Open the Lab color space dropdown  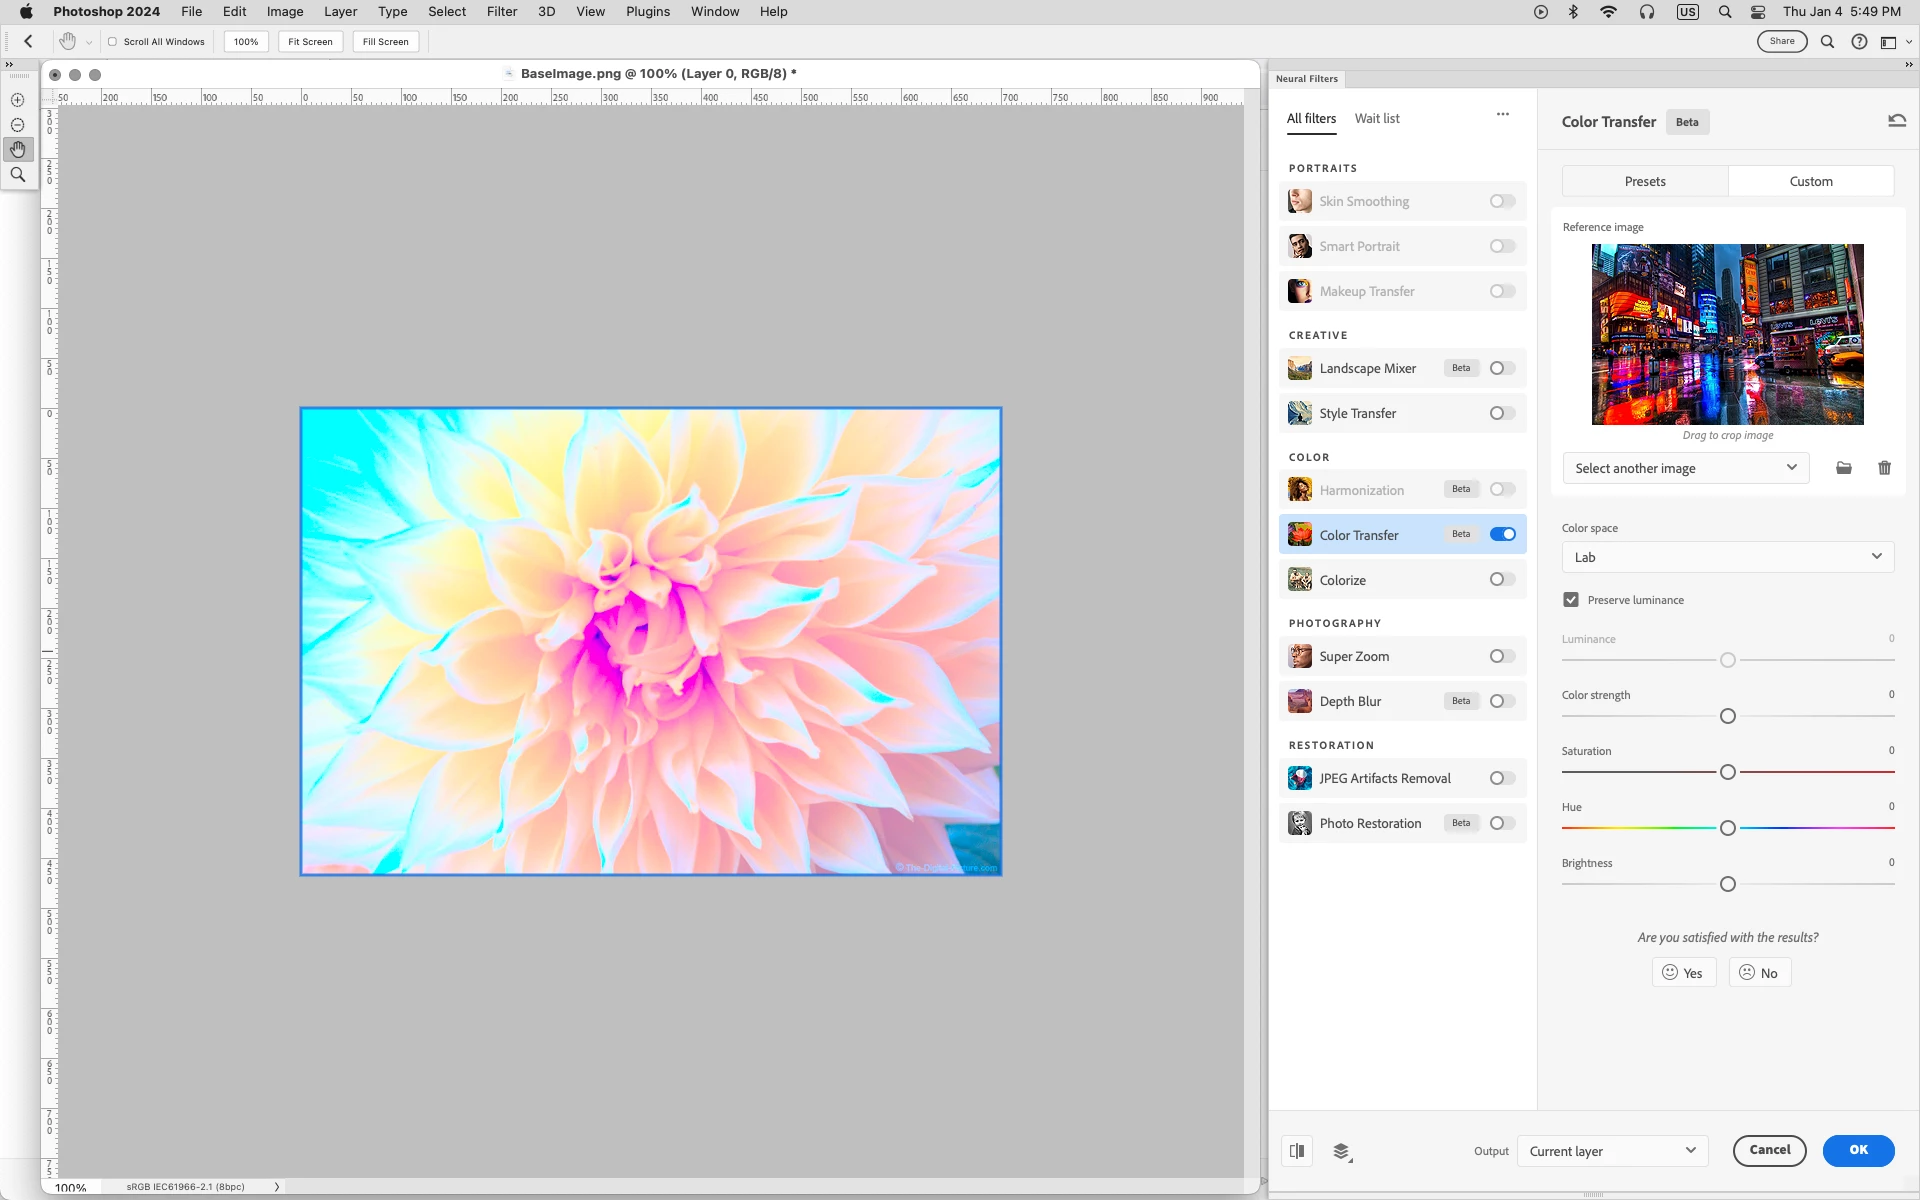point(1727,557)
